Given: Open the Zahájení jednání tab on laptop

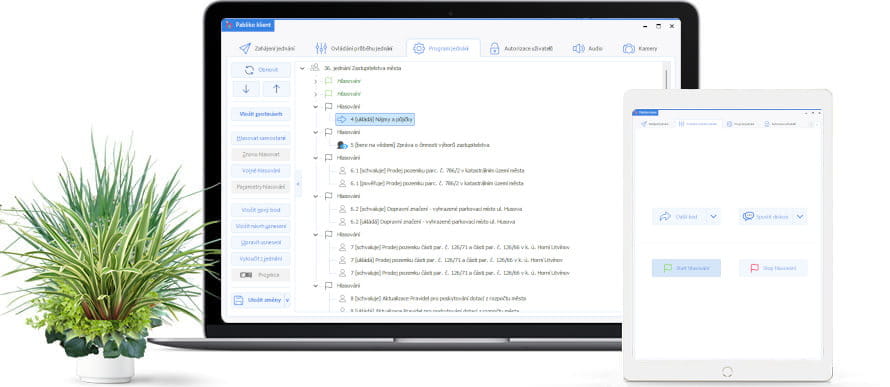Looking at the screenshot, I should pyautogui.click(x=267, y=49).
